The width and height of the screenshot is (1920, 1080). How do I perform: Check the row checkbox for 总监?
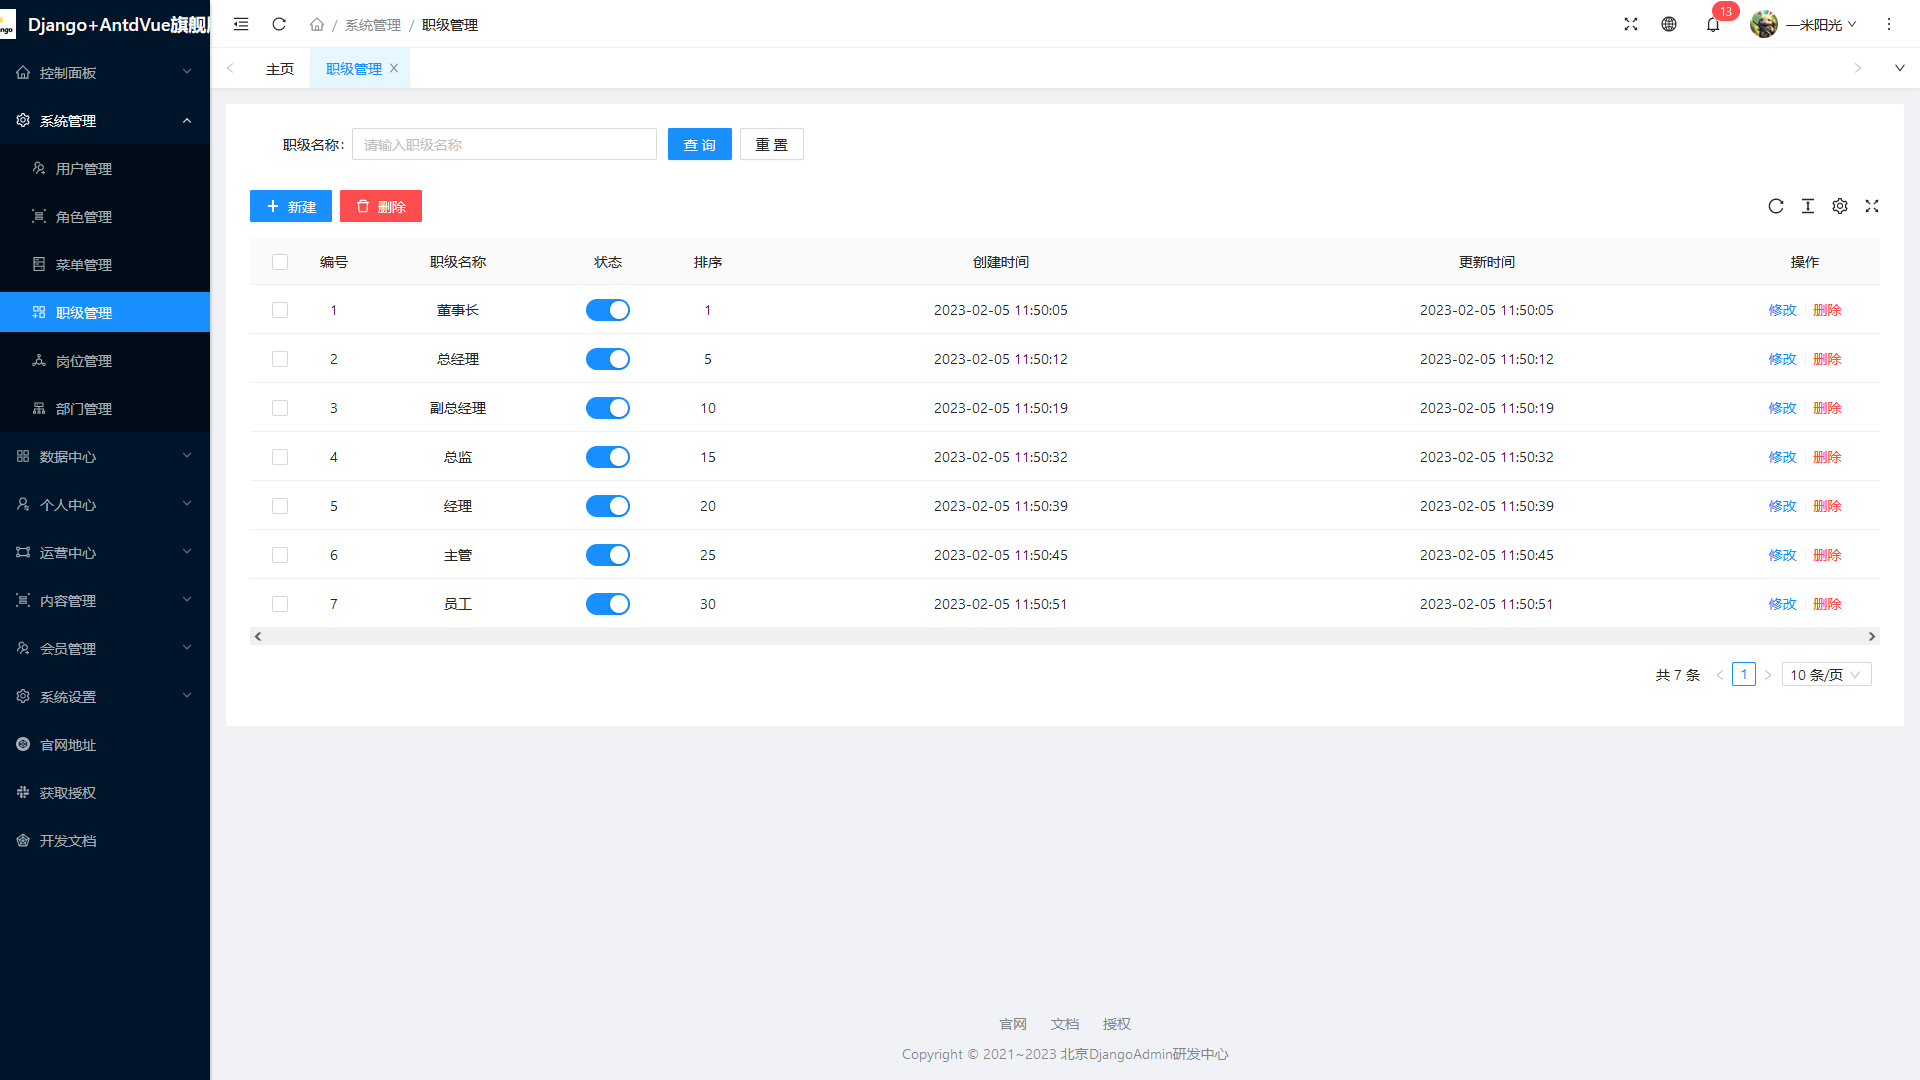[280, 457]
